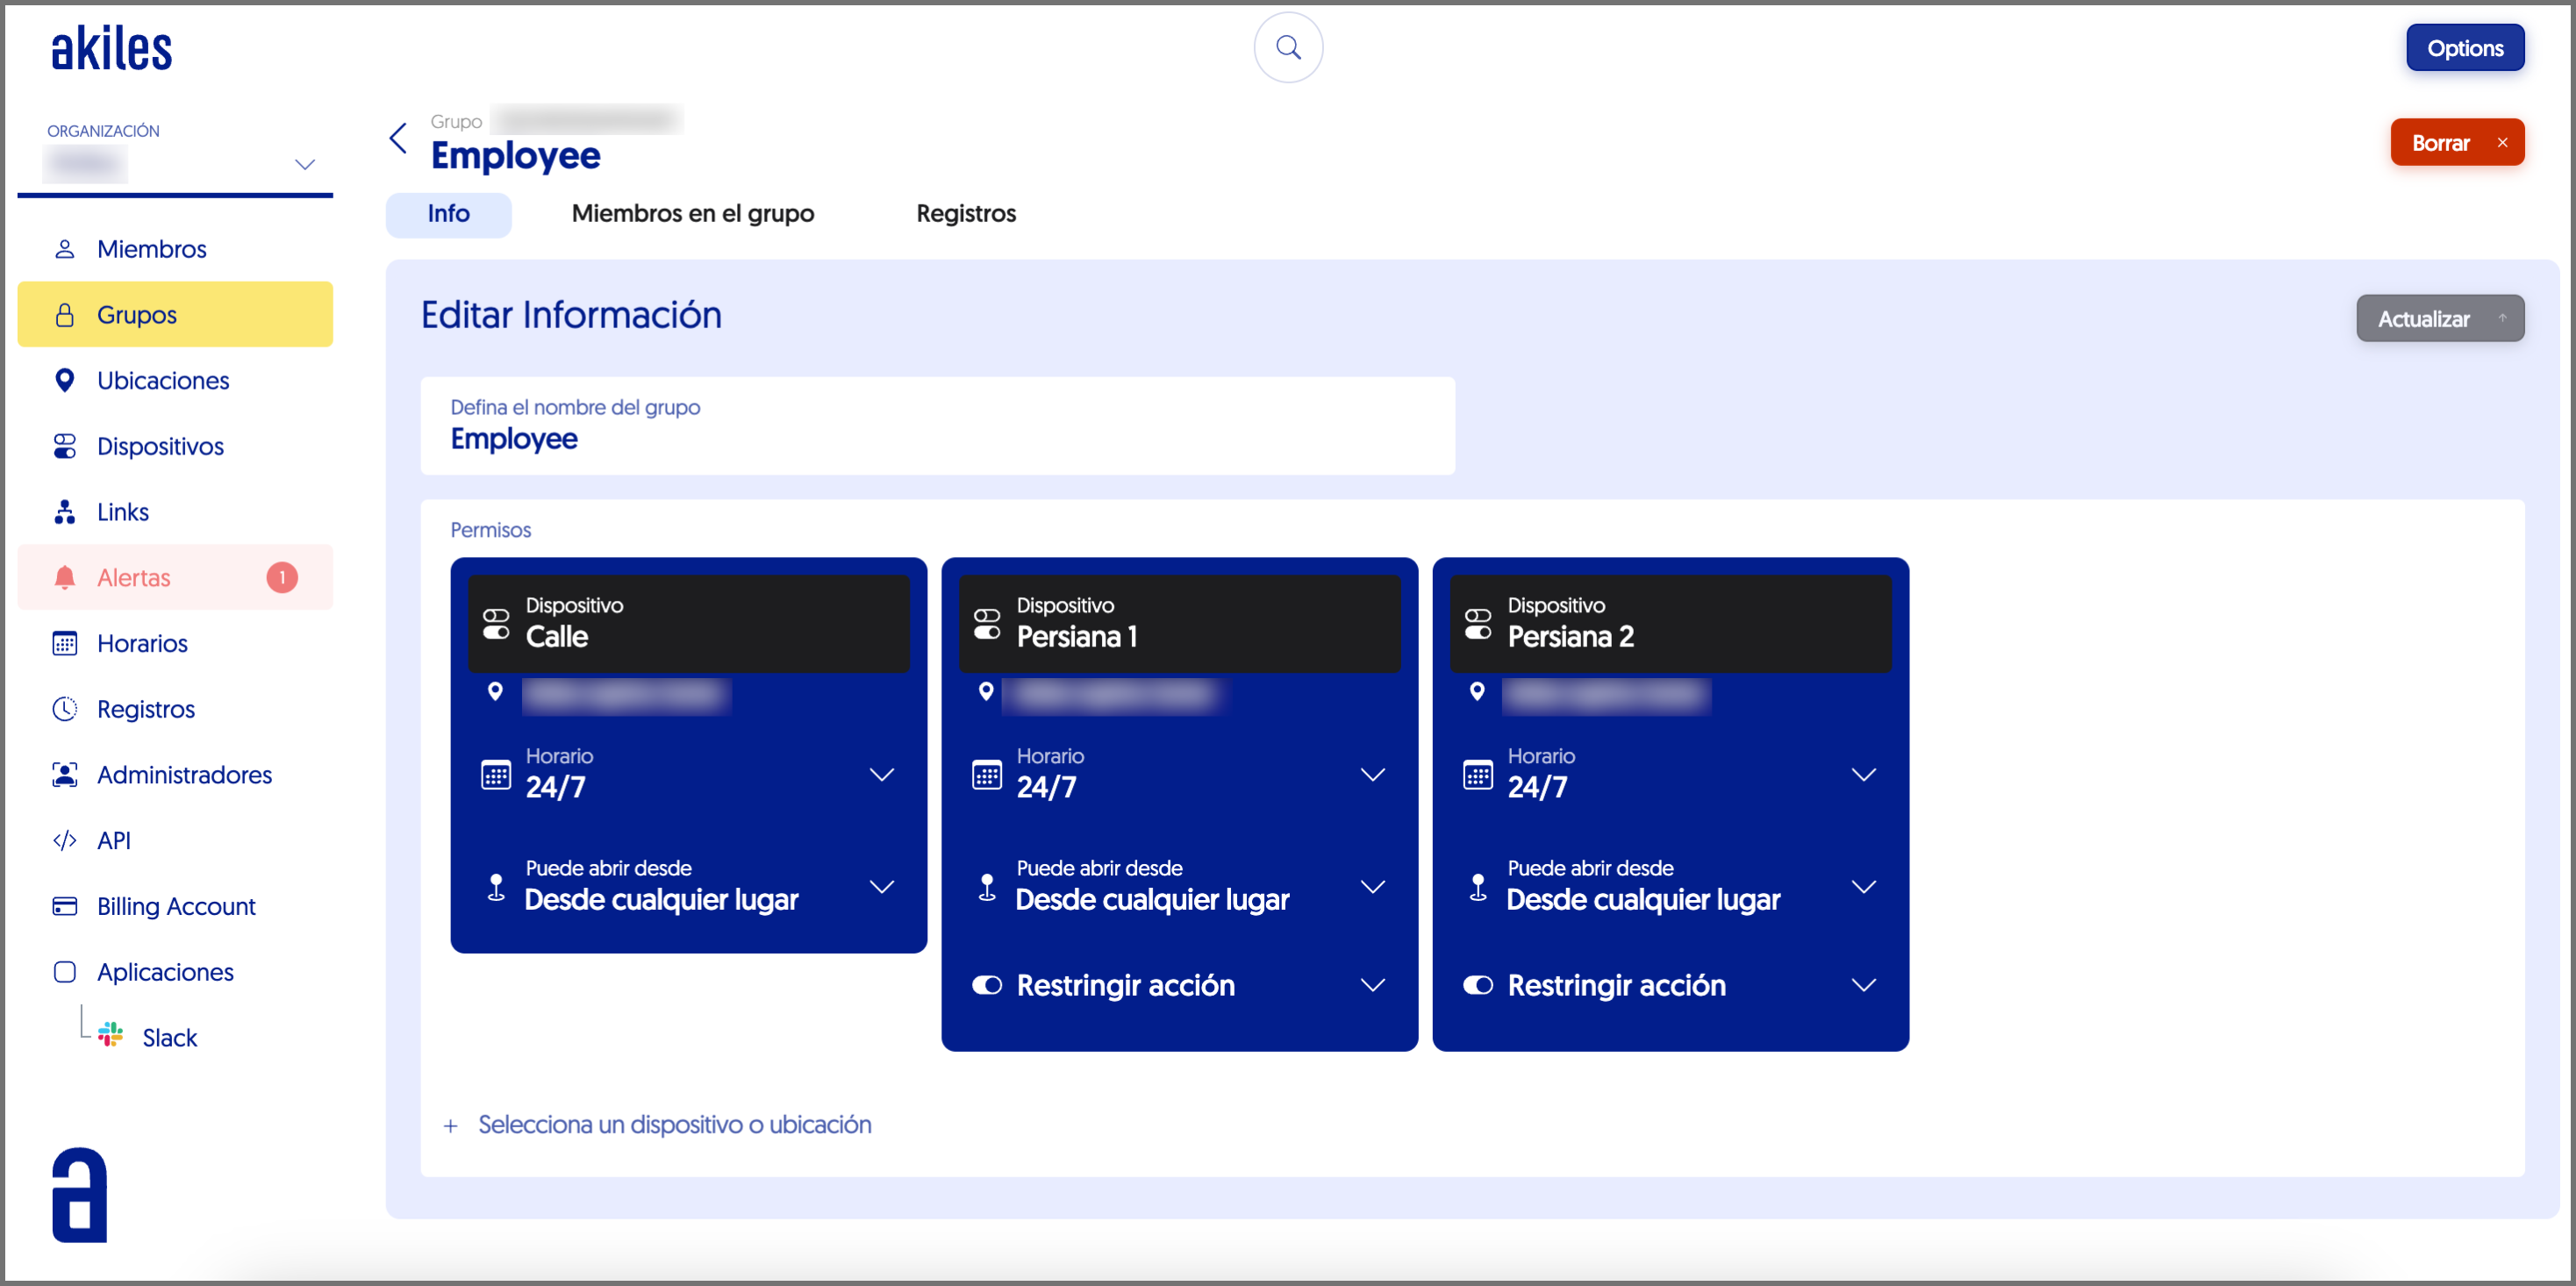The width and height of the screenshot is (2576, 1286).
Task: Toggle Restringir acción on Persiana 2
Action: [x=1477, y=985]
